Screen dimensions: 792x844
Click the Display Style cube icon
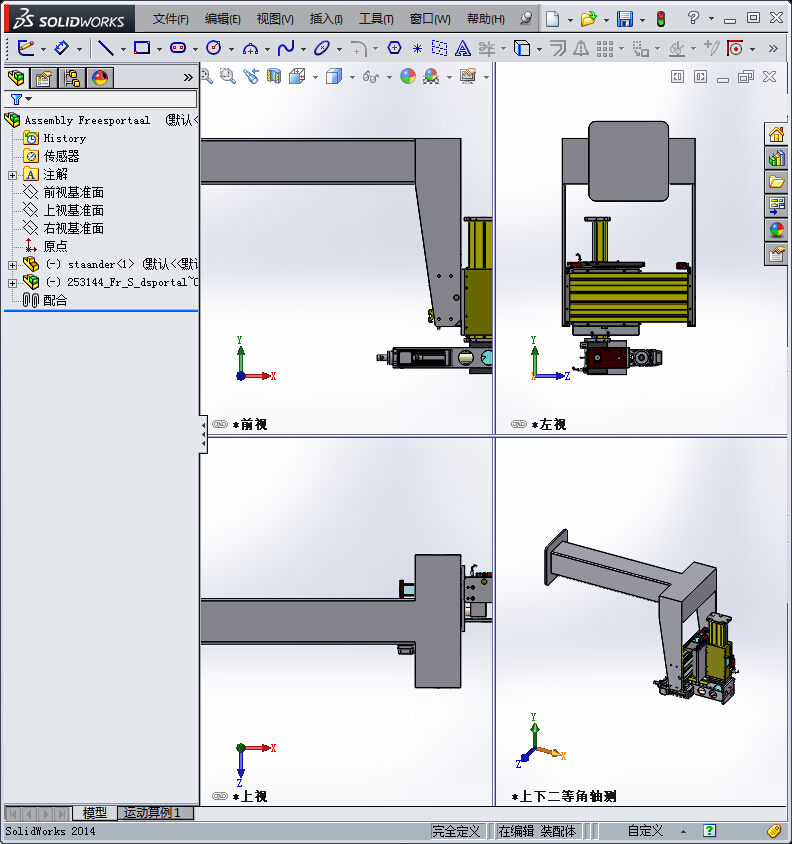pos(334,76)
